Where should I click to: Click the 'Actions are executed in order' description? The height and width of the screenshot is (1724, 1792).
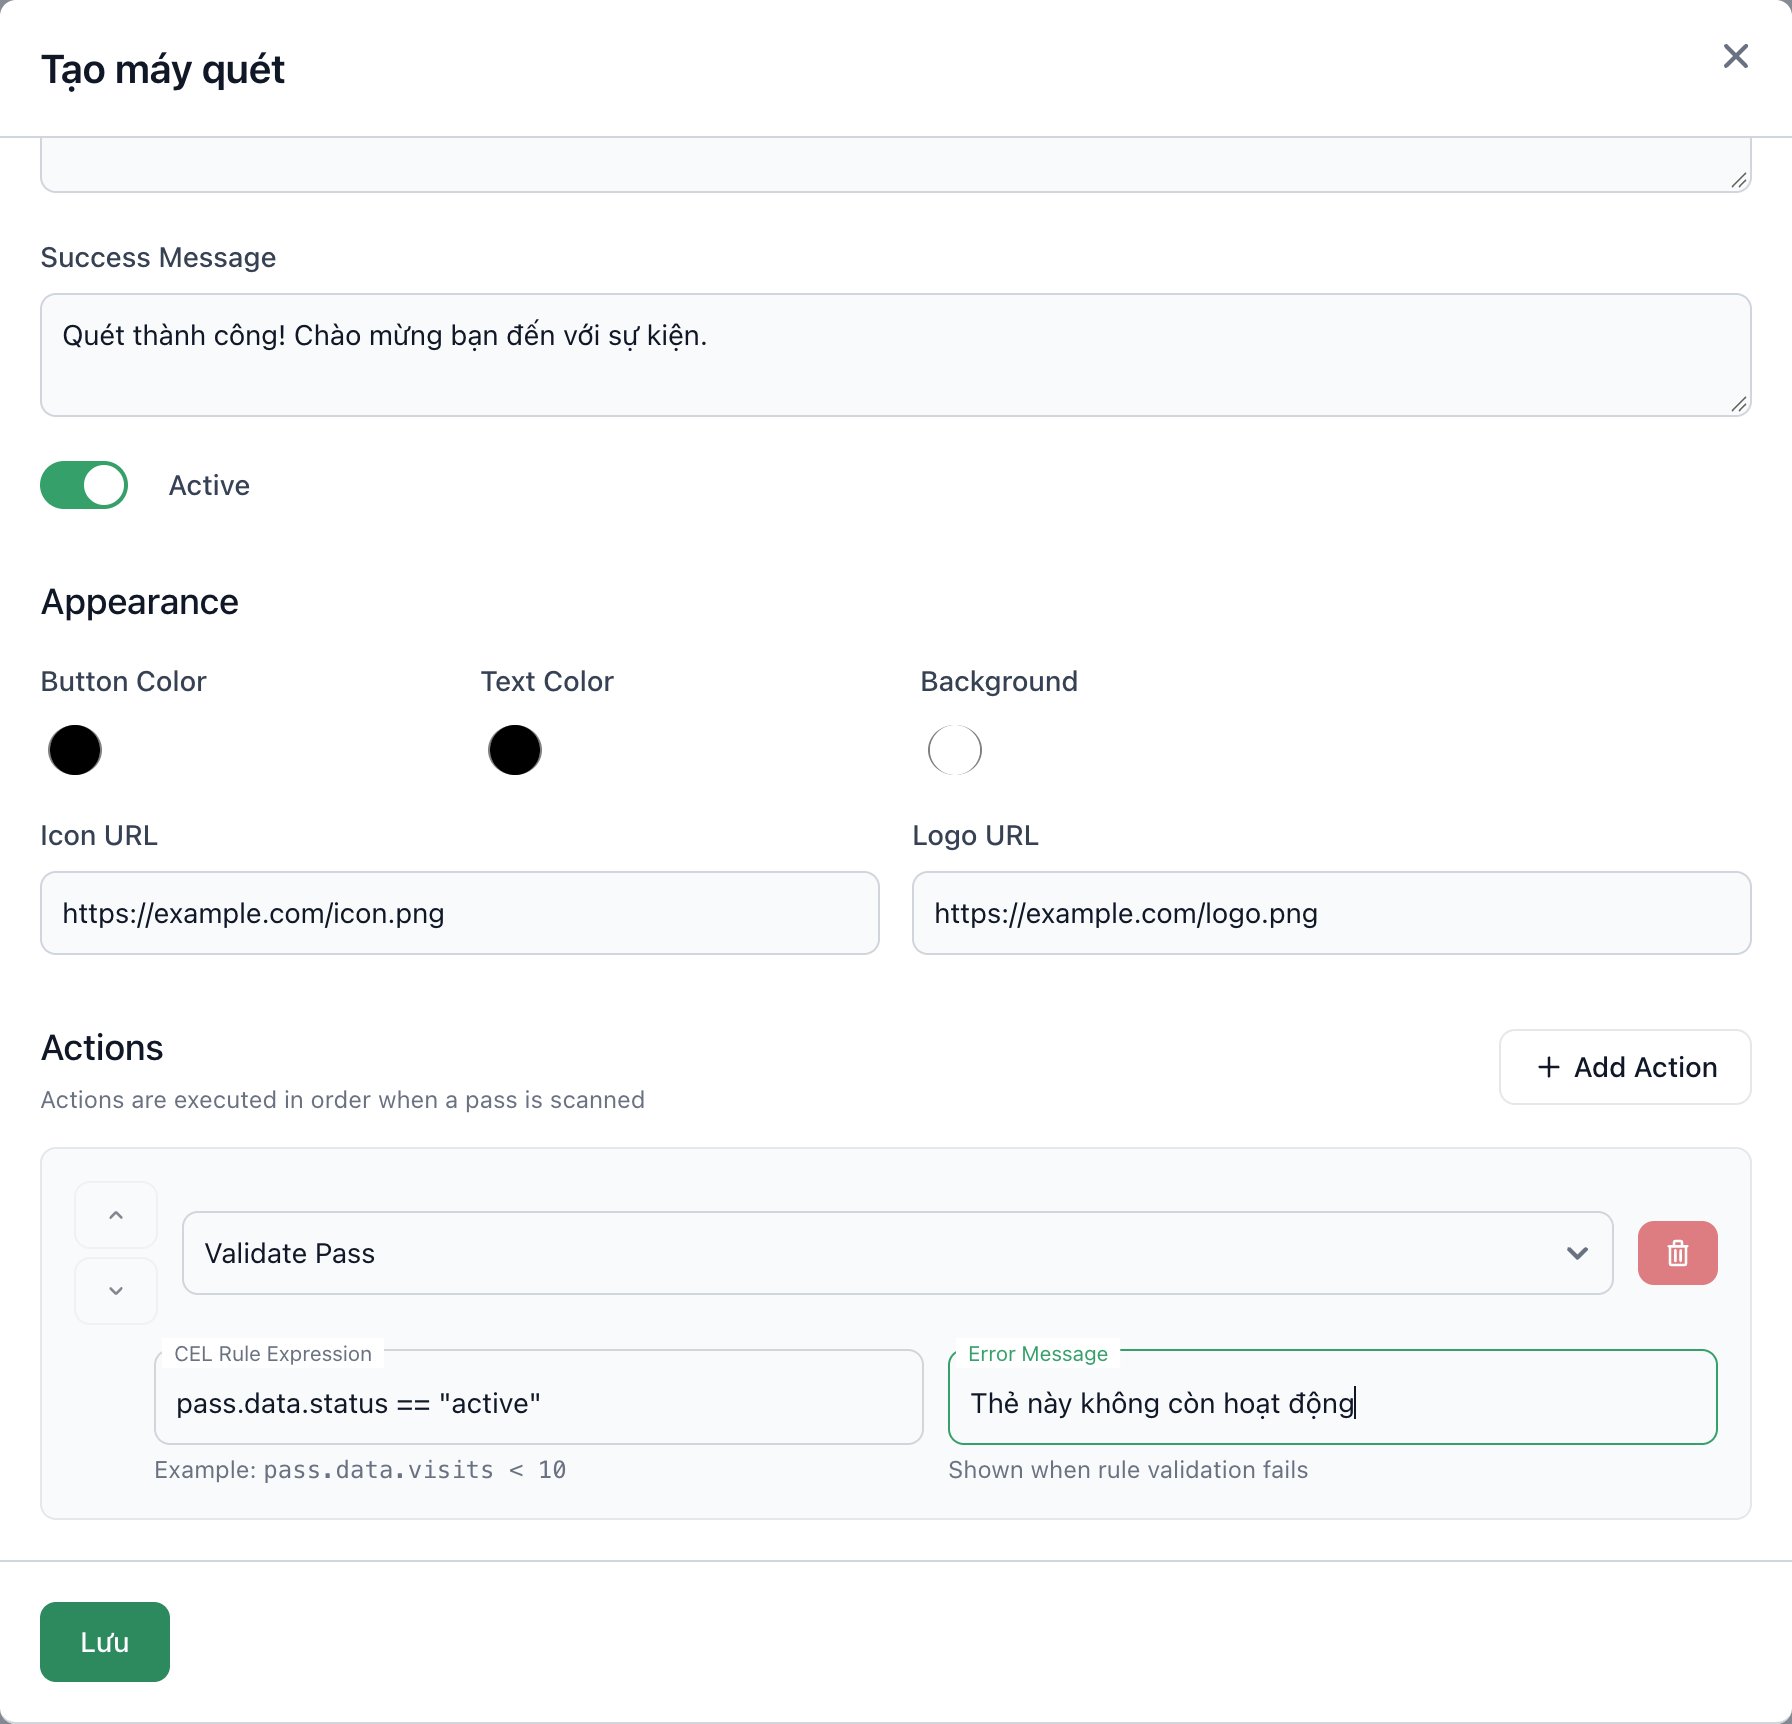click(343, 1099)
